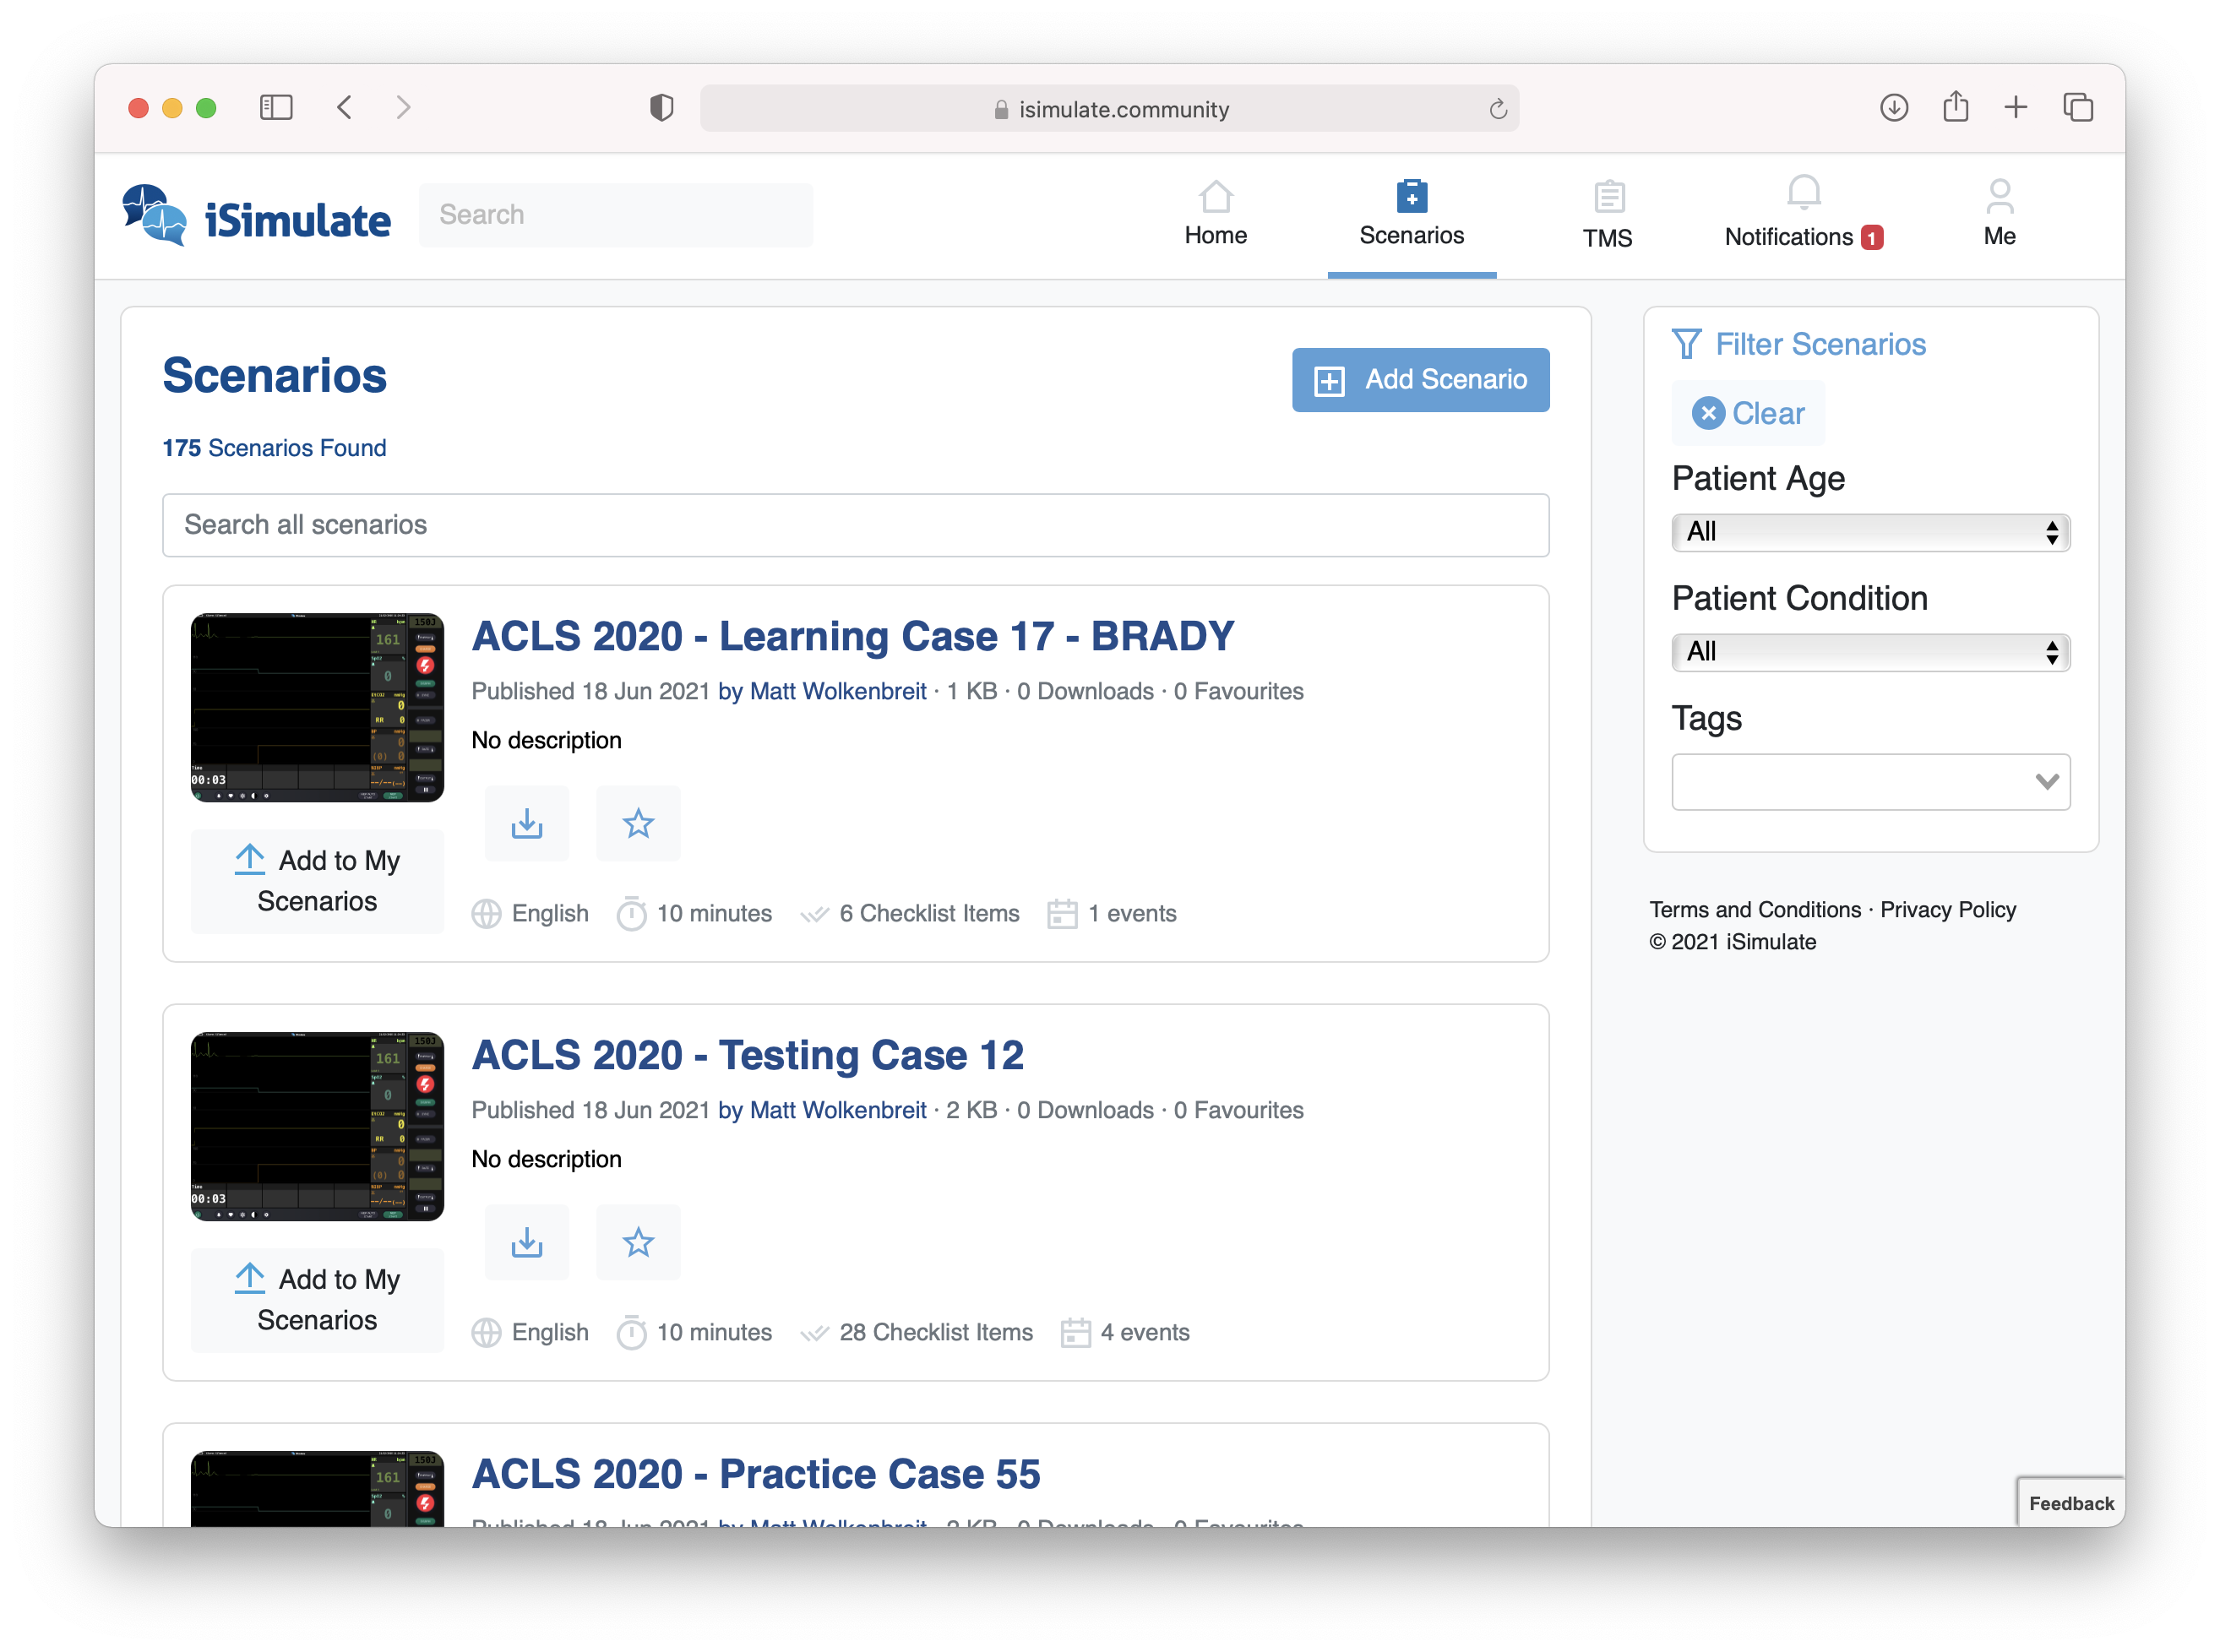Click the iSimulate logo
The width and height of the screenshot is (2220, 1652).
pos(257,215)
